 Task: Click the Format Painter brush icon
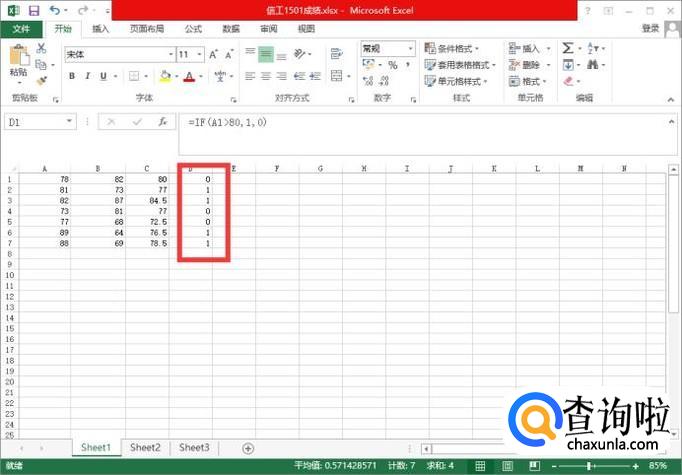pos(41,81)
